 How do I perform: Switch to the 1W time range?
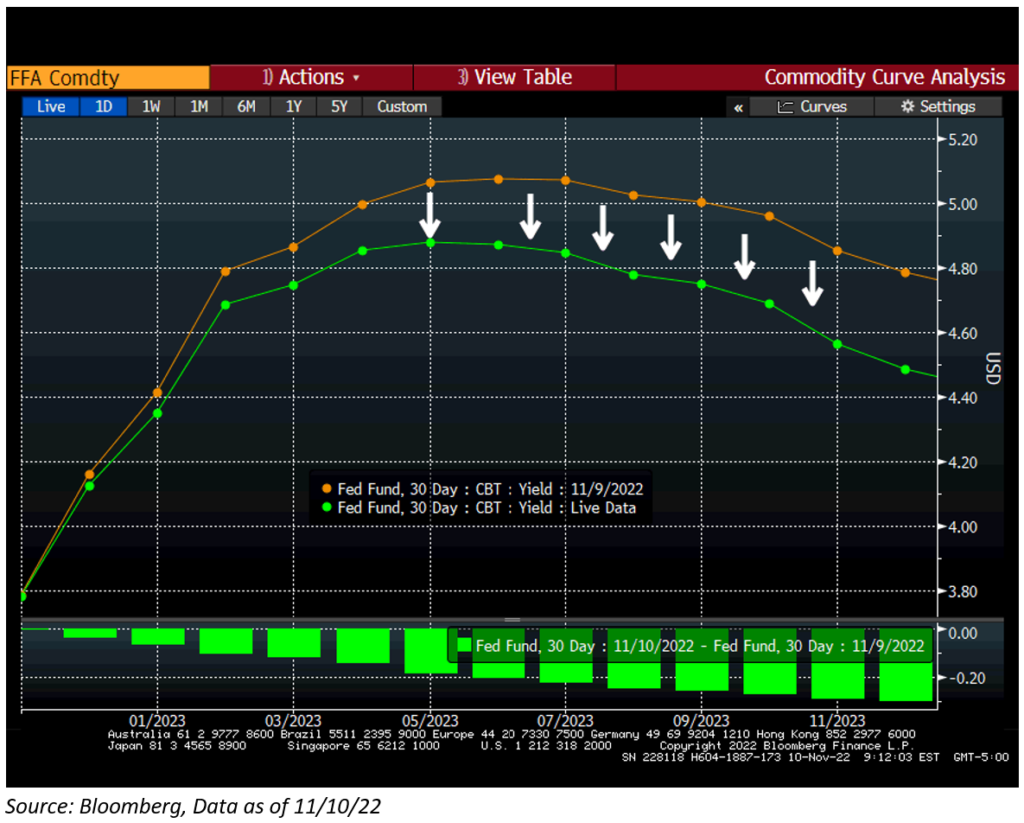(151, 107)
